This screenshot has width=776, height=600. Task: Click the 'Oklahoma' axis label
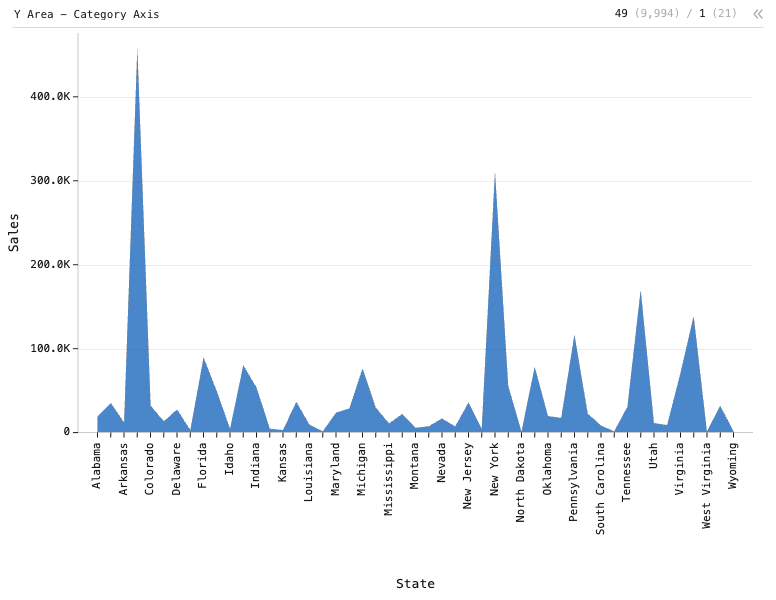click(x=547, y=469)
